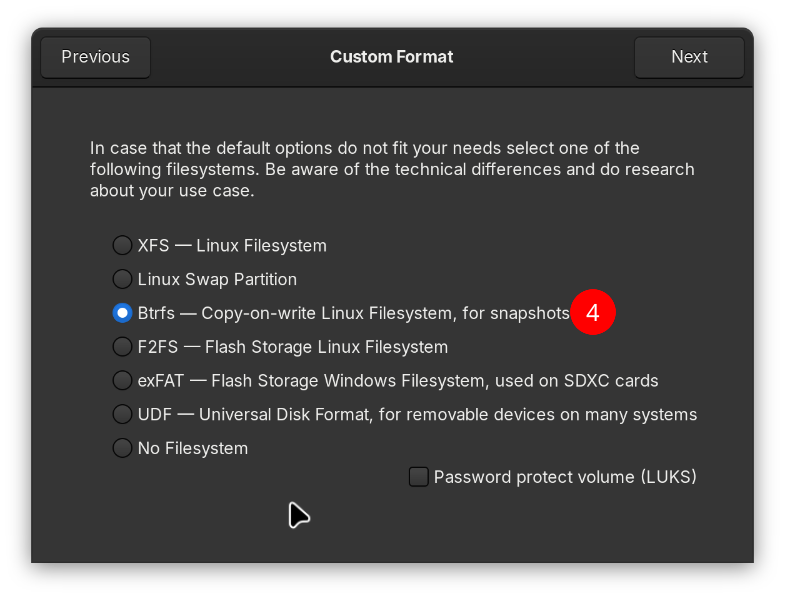
Task: Click the red number 4 badge
Action: [x=593, y=313]
